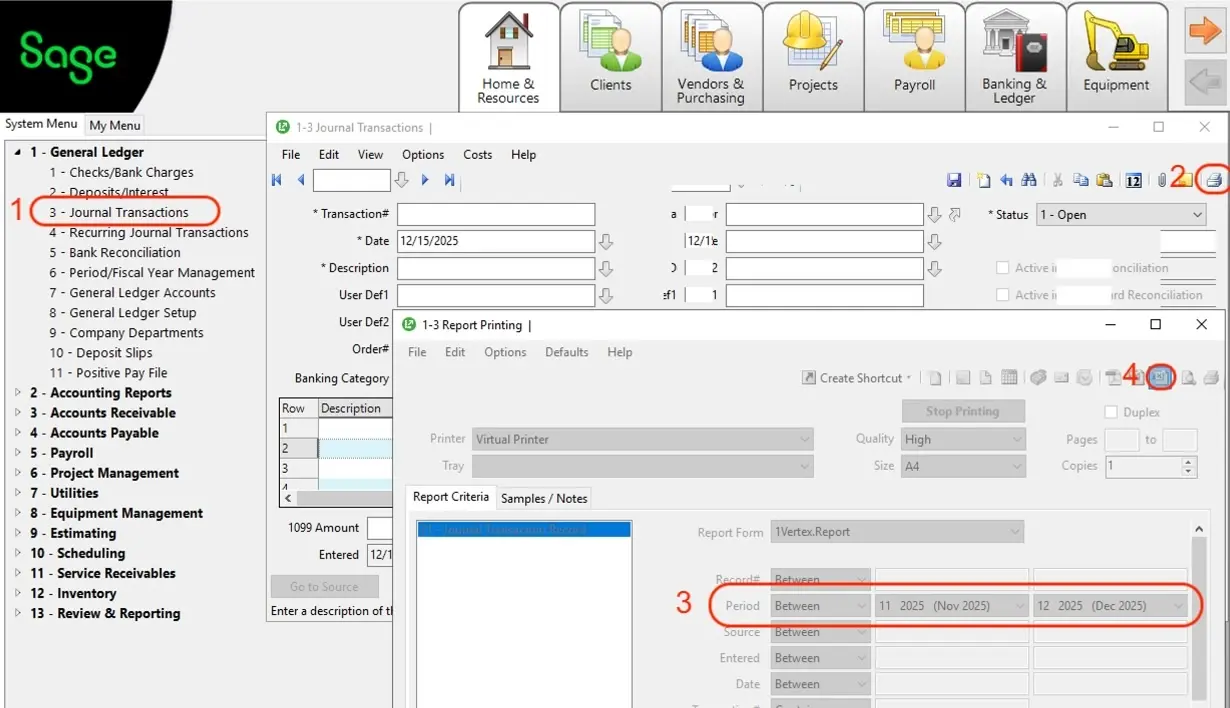Tick the second 'Active in' Reconciliation checkbox

coord(1003,295)
